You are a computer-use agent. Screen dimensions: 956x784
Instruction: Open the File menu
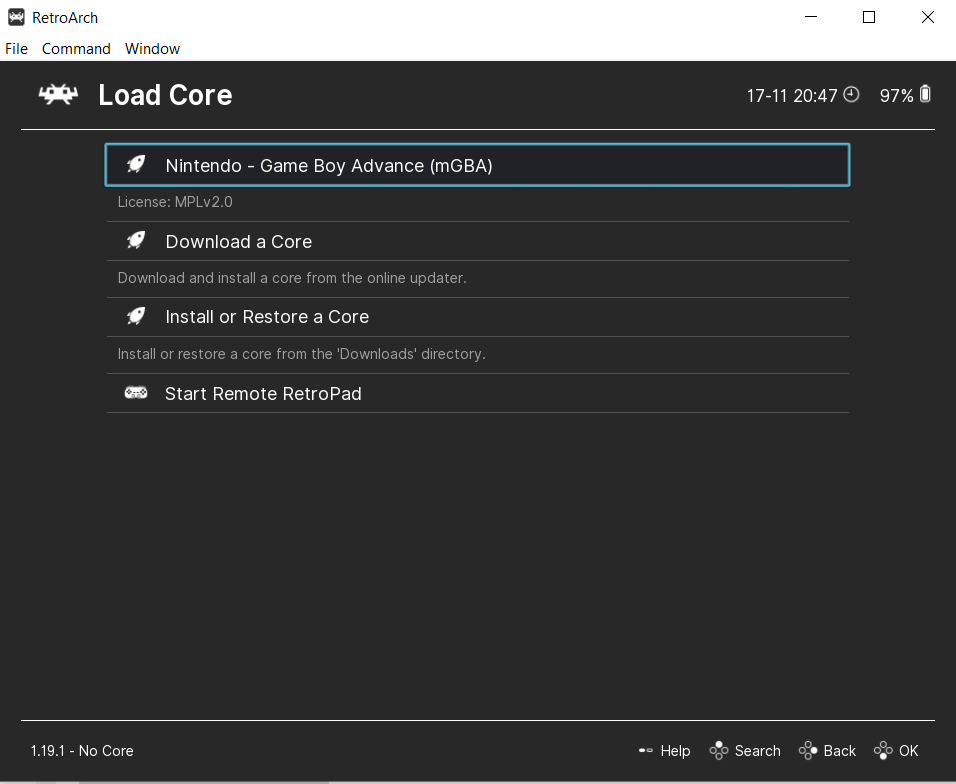pos(16,48)
